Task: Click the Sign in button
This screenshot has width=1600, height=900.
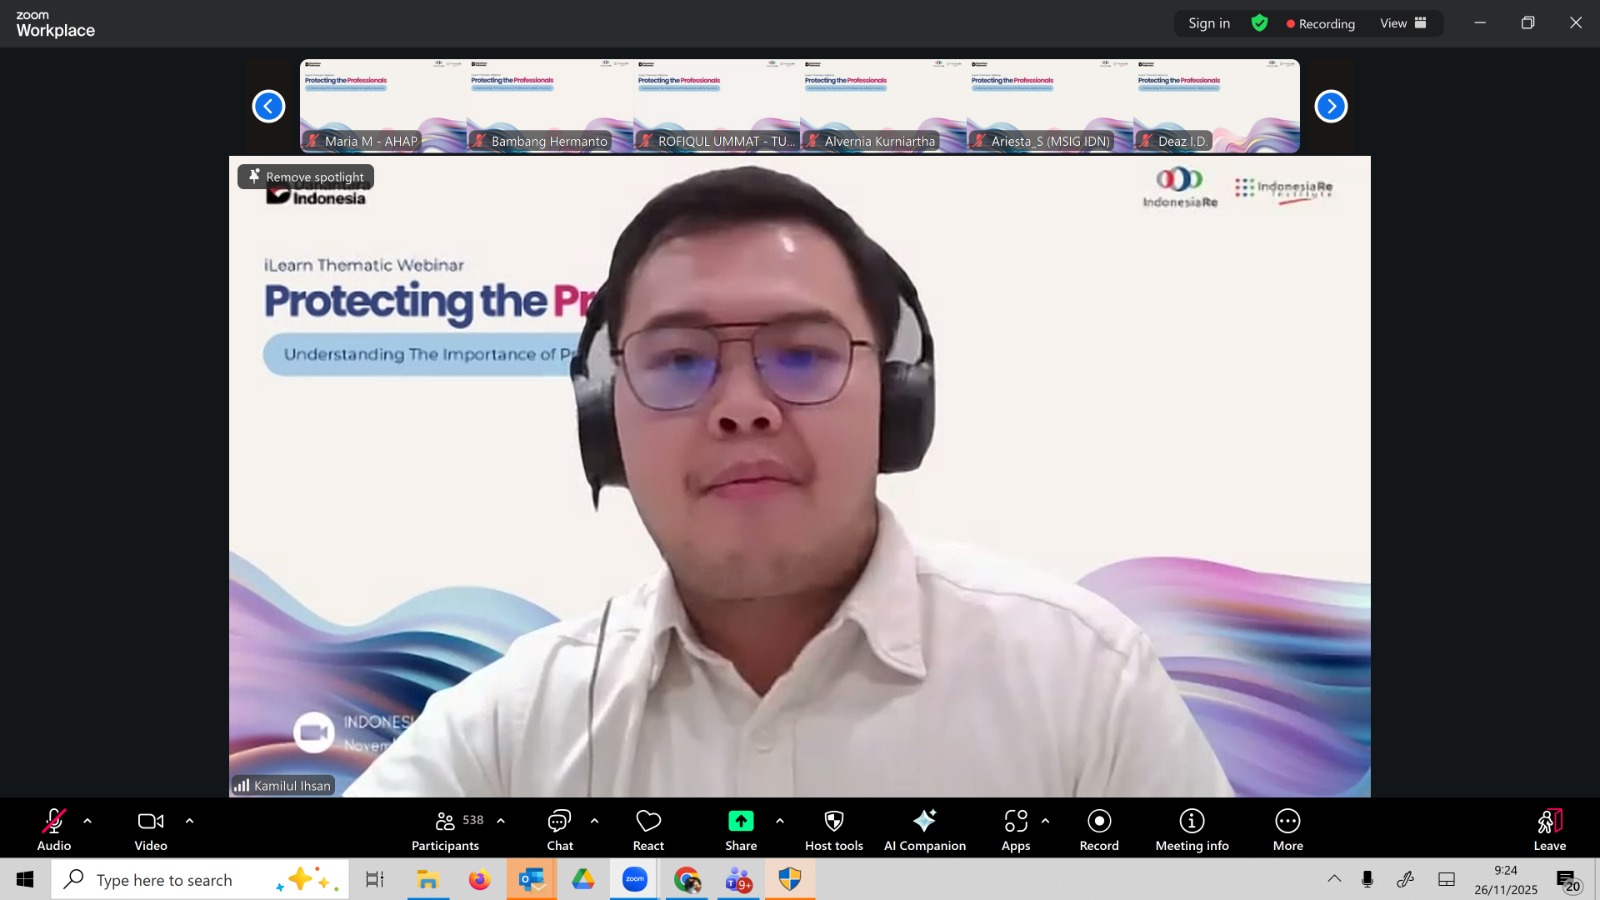Action: click(x=1209, y=23)
